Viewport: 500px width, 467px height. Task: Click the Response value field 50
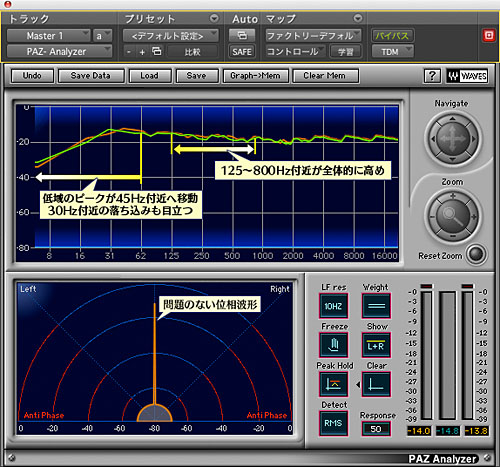pyautogui.click(x=376, y=429)
